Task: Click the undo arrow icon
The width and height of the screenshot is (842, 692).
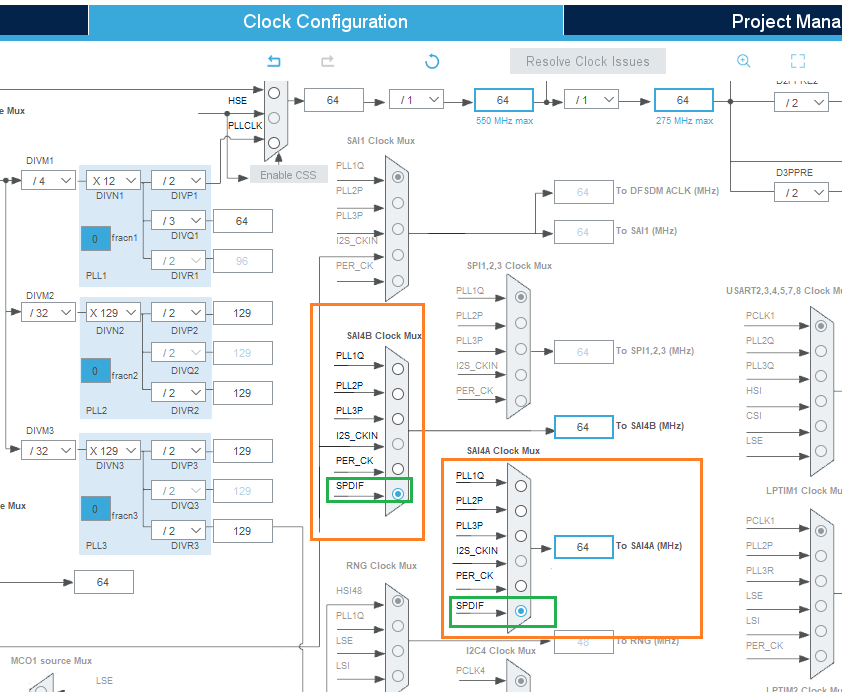Action: coord(274,61)
